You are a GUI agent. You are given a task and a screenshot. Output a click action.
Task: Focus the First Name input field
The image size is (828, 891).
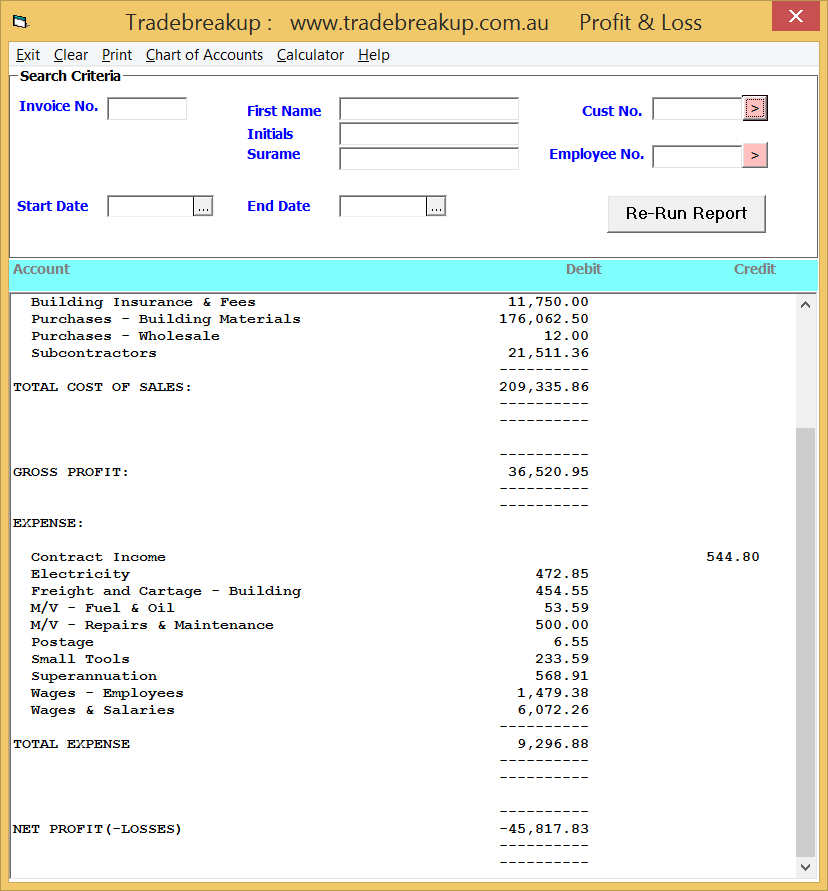point(429,109)
